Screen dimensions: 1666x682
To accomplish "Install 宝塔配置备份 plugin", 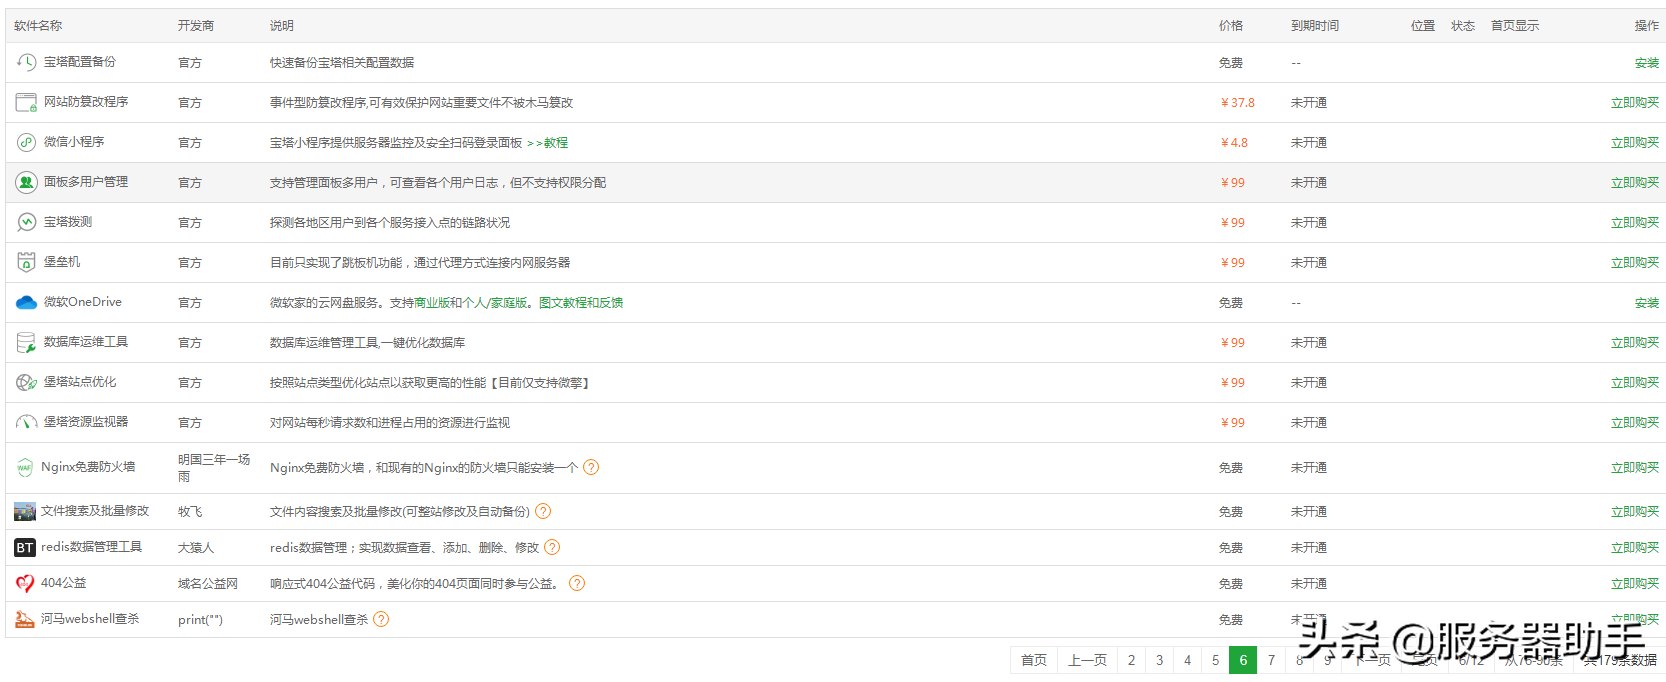I will (1646, 62).
